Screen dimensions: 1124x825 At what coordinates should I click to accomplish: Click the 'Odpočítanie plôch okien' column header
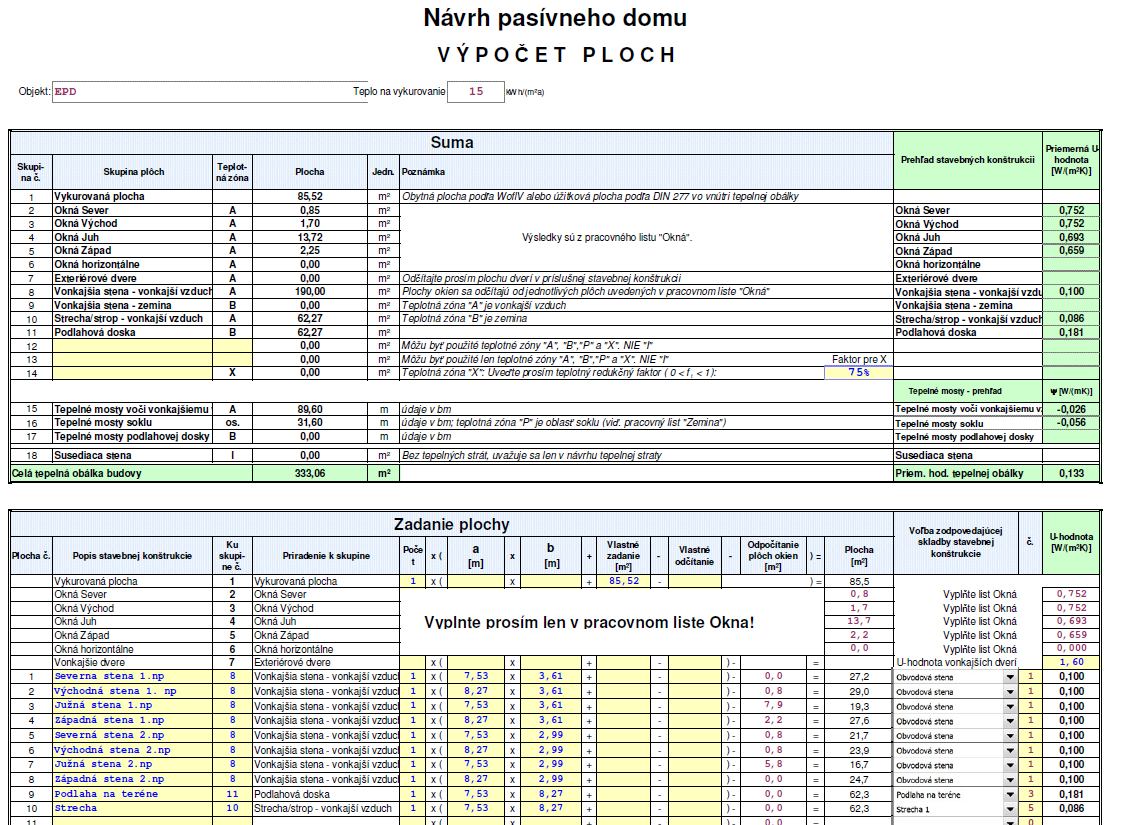pyautogui.click(x=773, y=555)
